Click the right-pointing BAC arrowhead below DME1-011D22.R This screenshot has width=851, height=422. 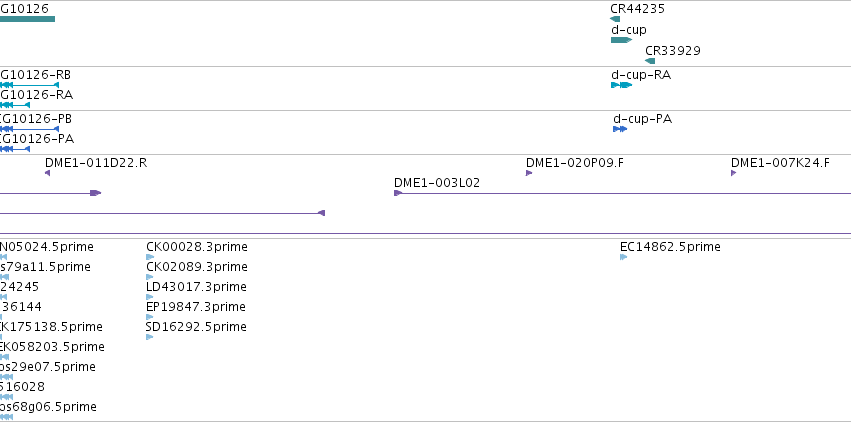pyautogui.click(x=96, y=193)
